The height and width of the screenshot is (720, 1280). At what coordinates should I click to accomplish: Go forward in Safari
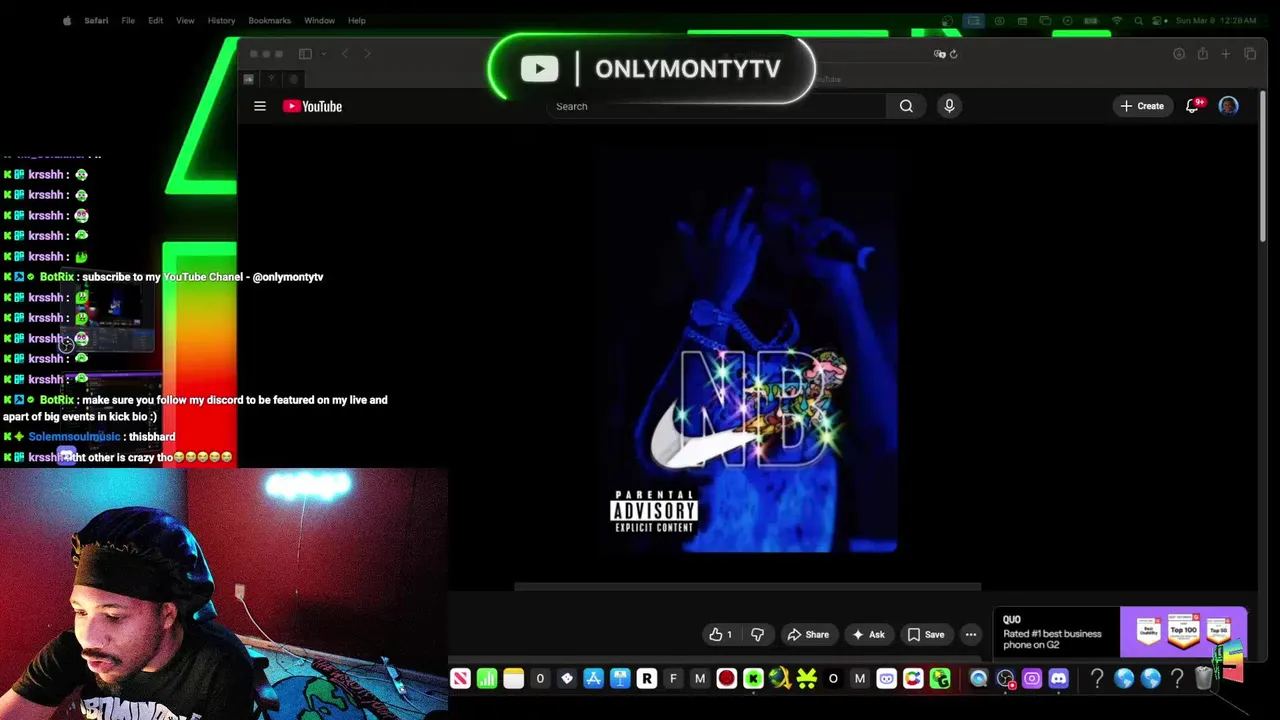[x=367, y=54]
